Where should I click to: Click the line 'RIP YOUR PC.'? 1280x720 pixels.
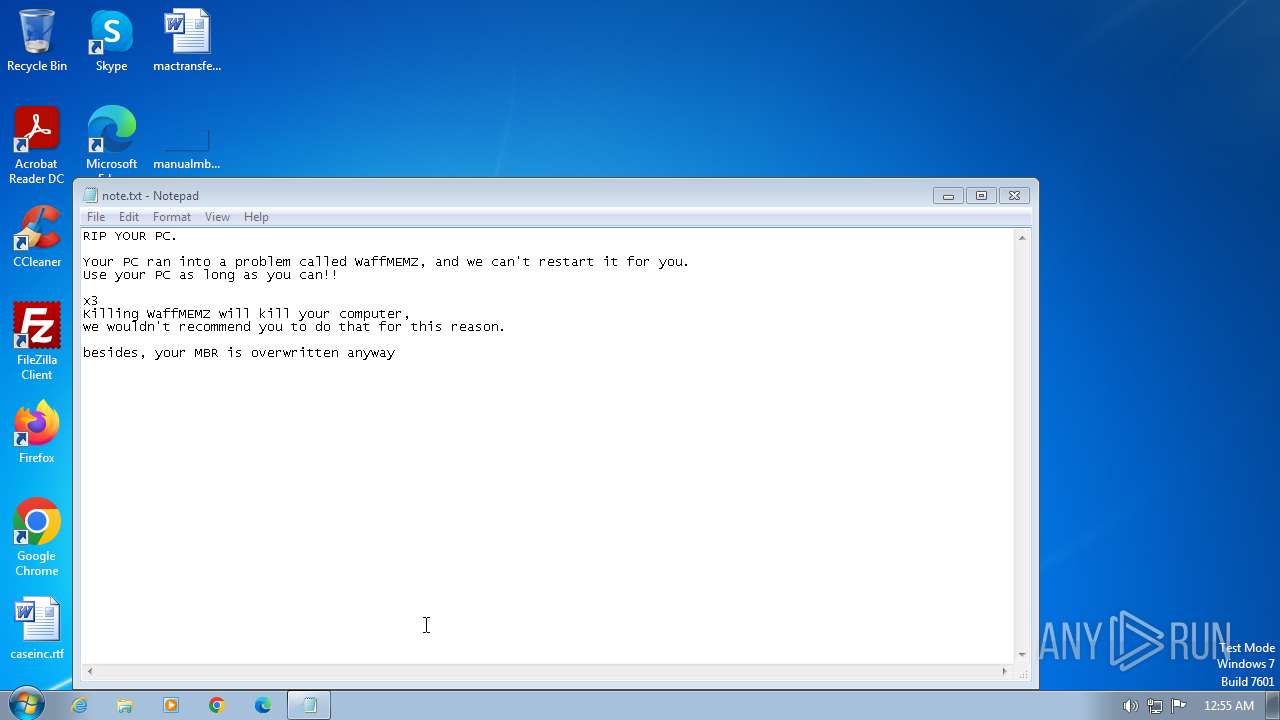(x=130, y=236)
